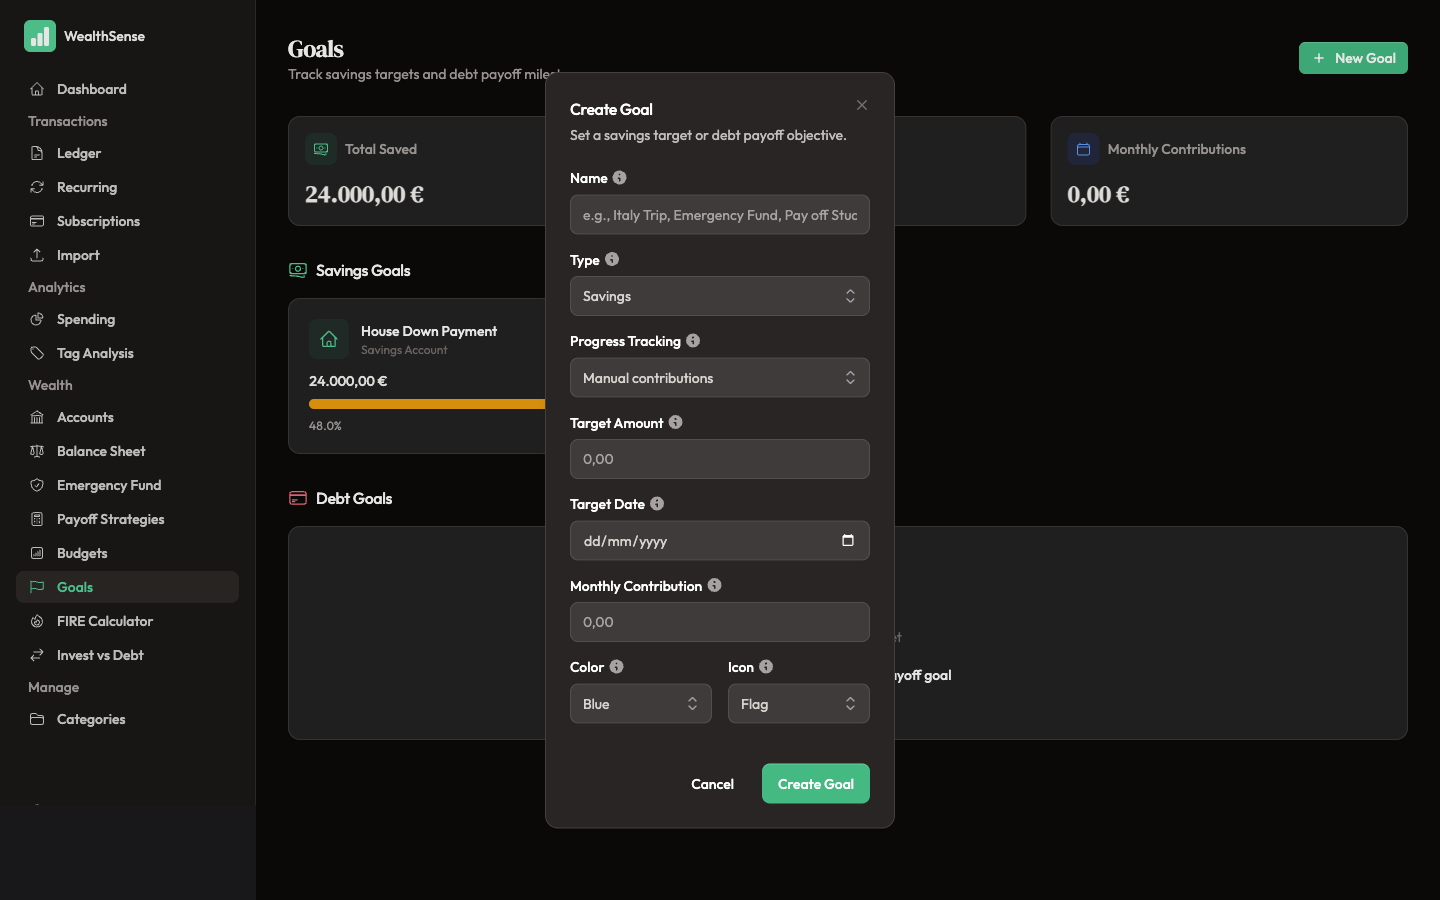This screenshot has height=900, width=1440.
Task: Click the info icon next to Name
Action: (x=620, y=178)
